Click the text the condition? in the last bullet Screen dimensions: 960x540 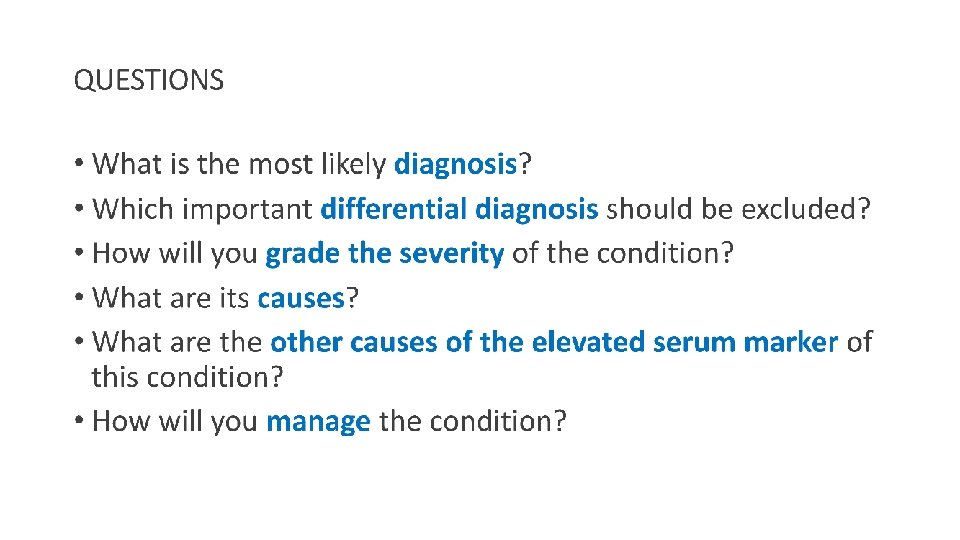click(x=473, y=421)
